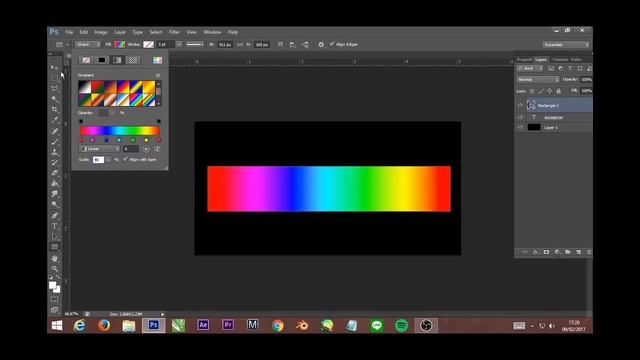Open the gear settings in options bar
This screenshot has height=360, width=640.
pos(321,44)
